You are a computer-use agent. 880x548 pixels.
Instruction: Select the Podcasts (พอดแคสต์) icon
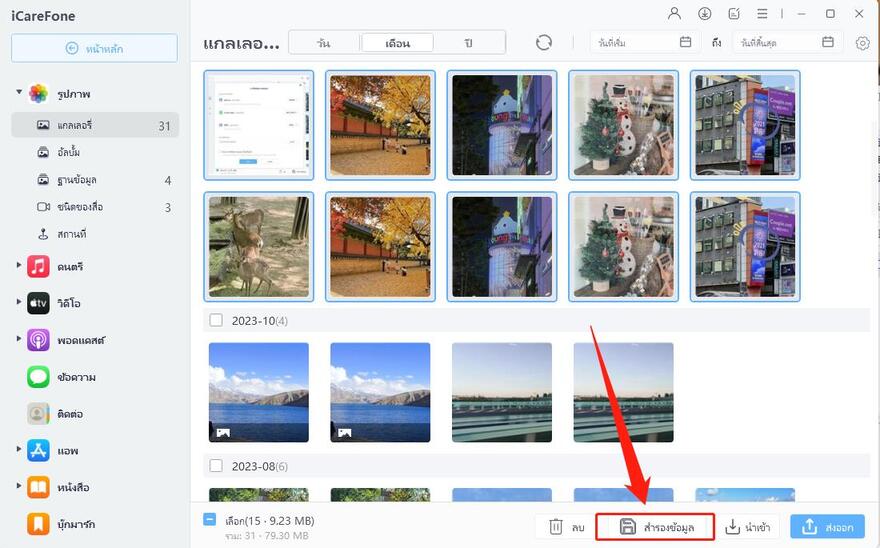(x=38, y=340)
